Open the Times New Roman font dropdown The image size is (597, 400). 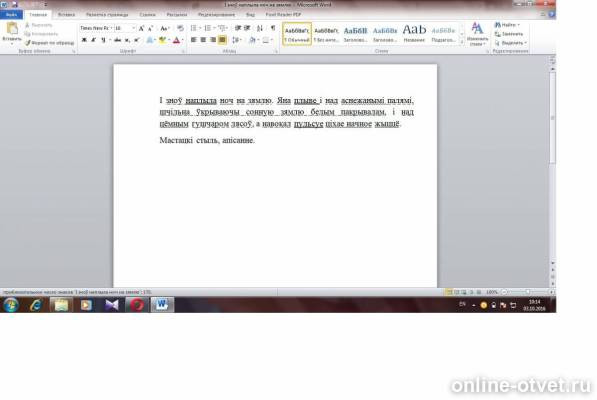(96, 28)
